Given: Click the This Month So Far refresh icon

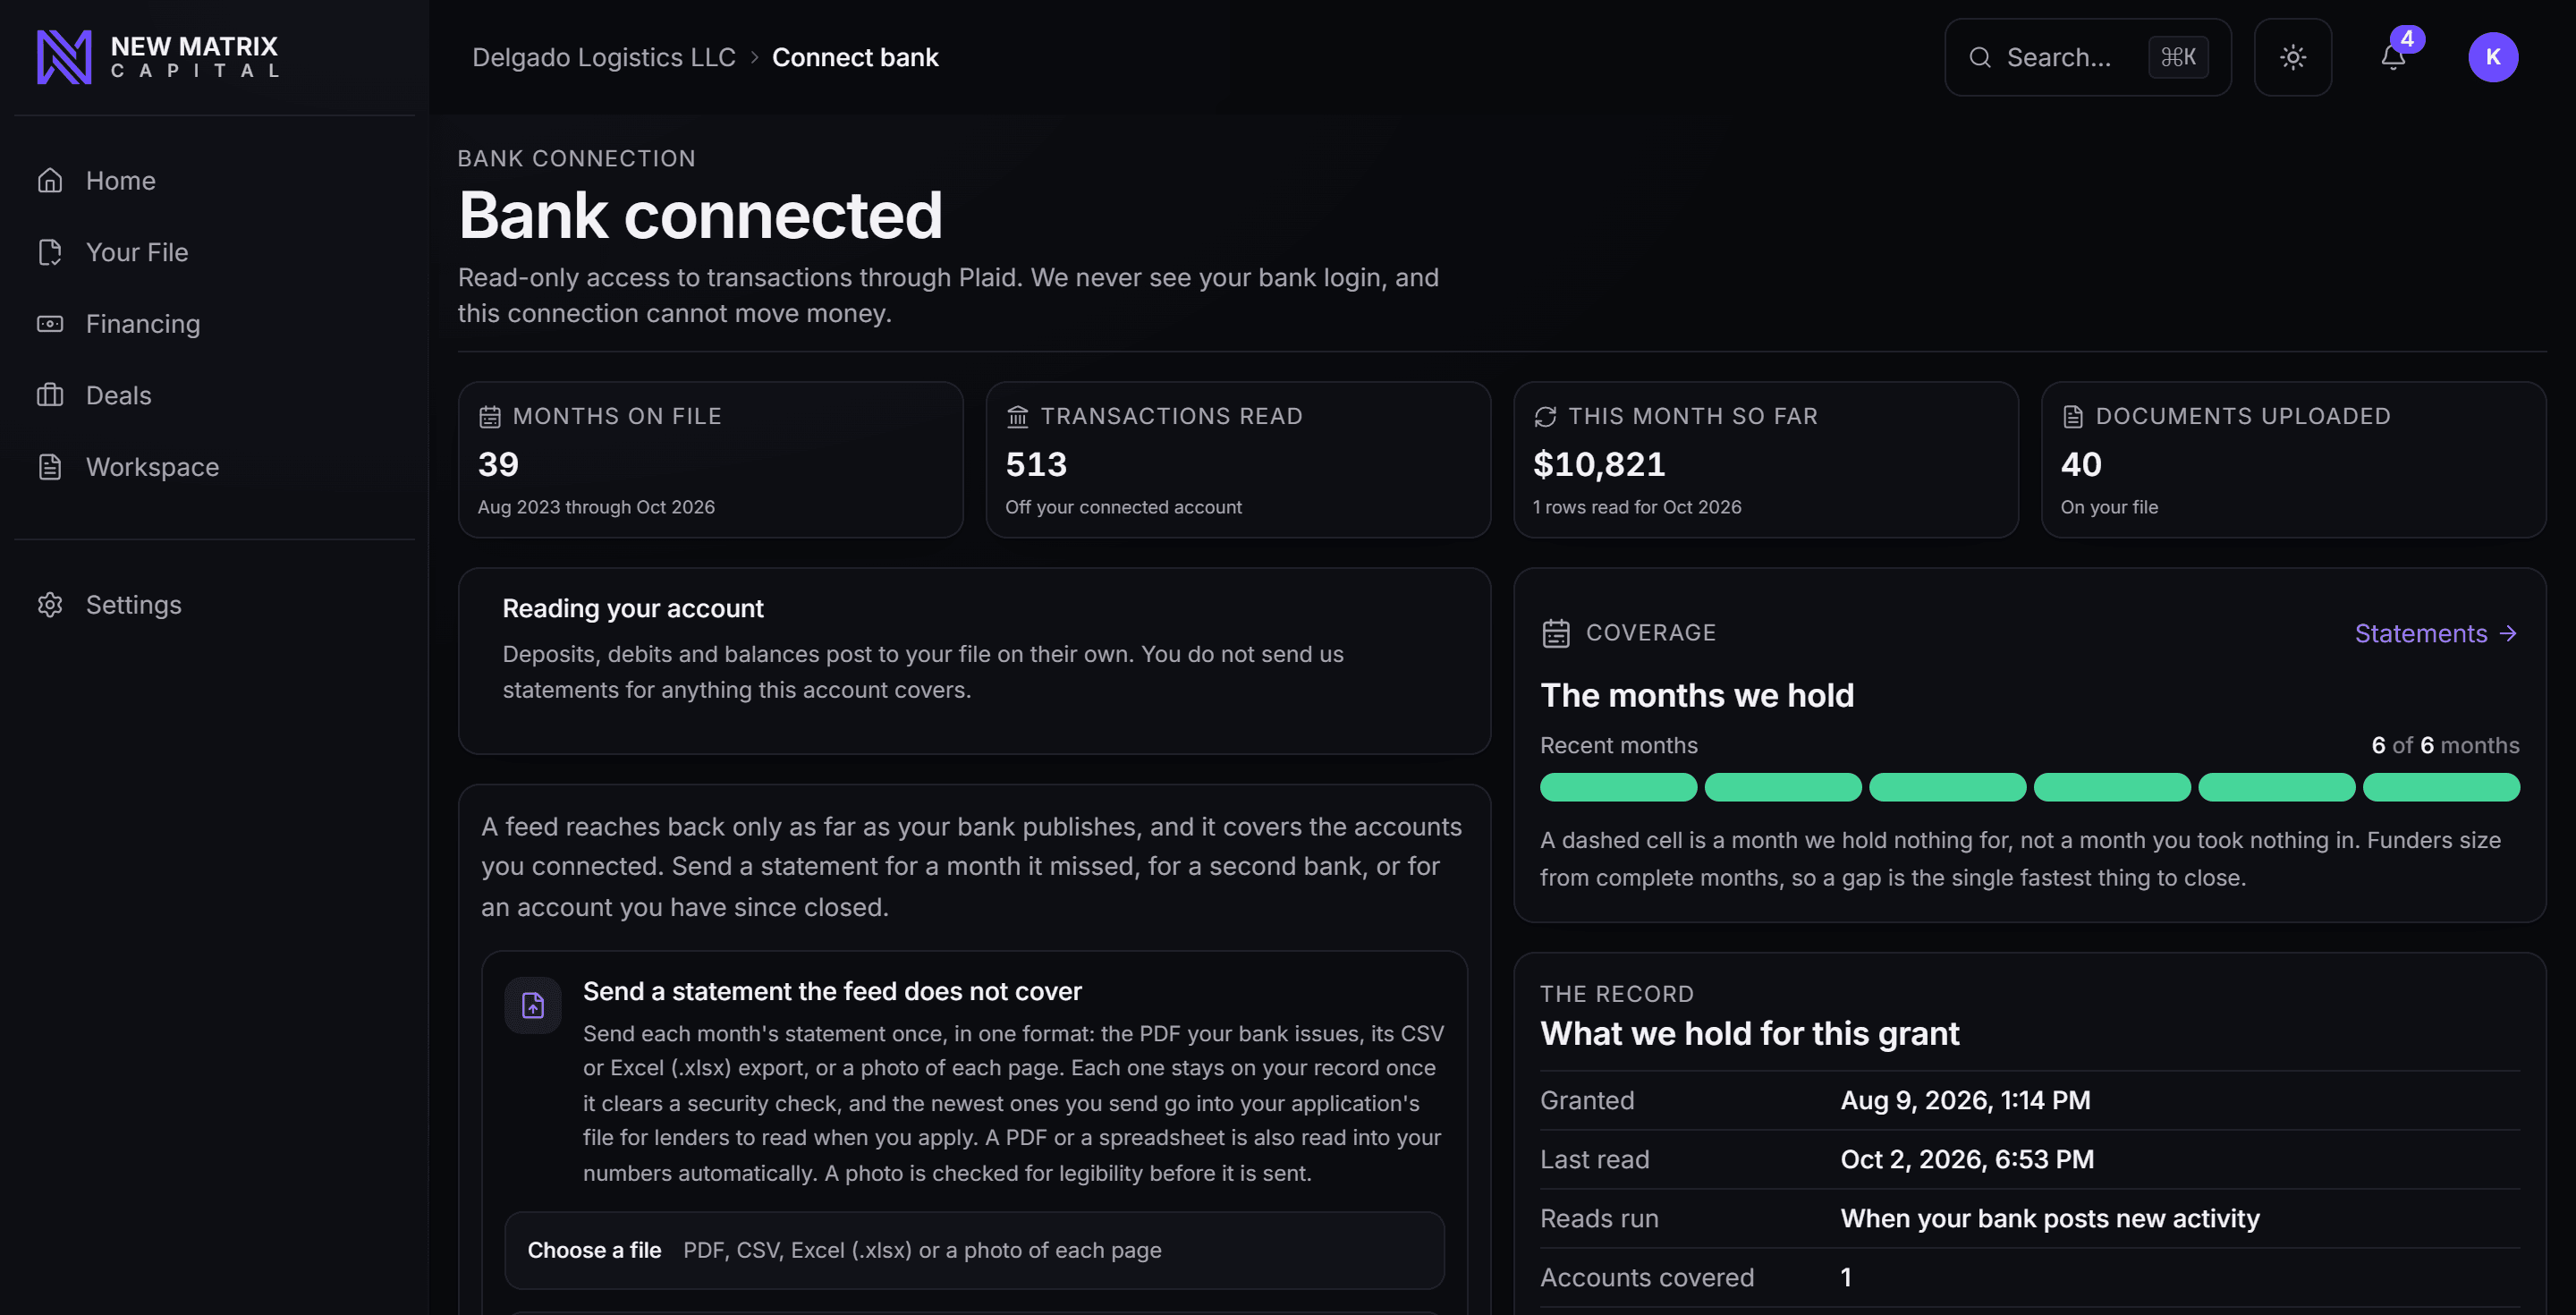Looking at the screenshot, I should click(x=1544, y=417).
